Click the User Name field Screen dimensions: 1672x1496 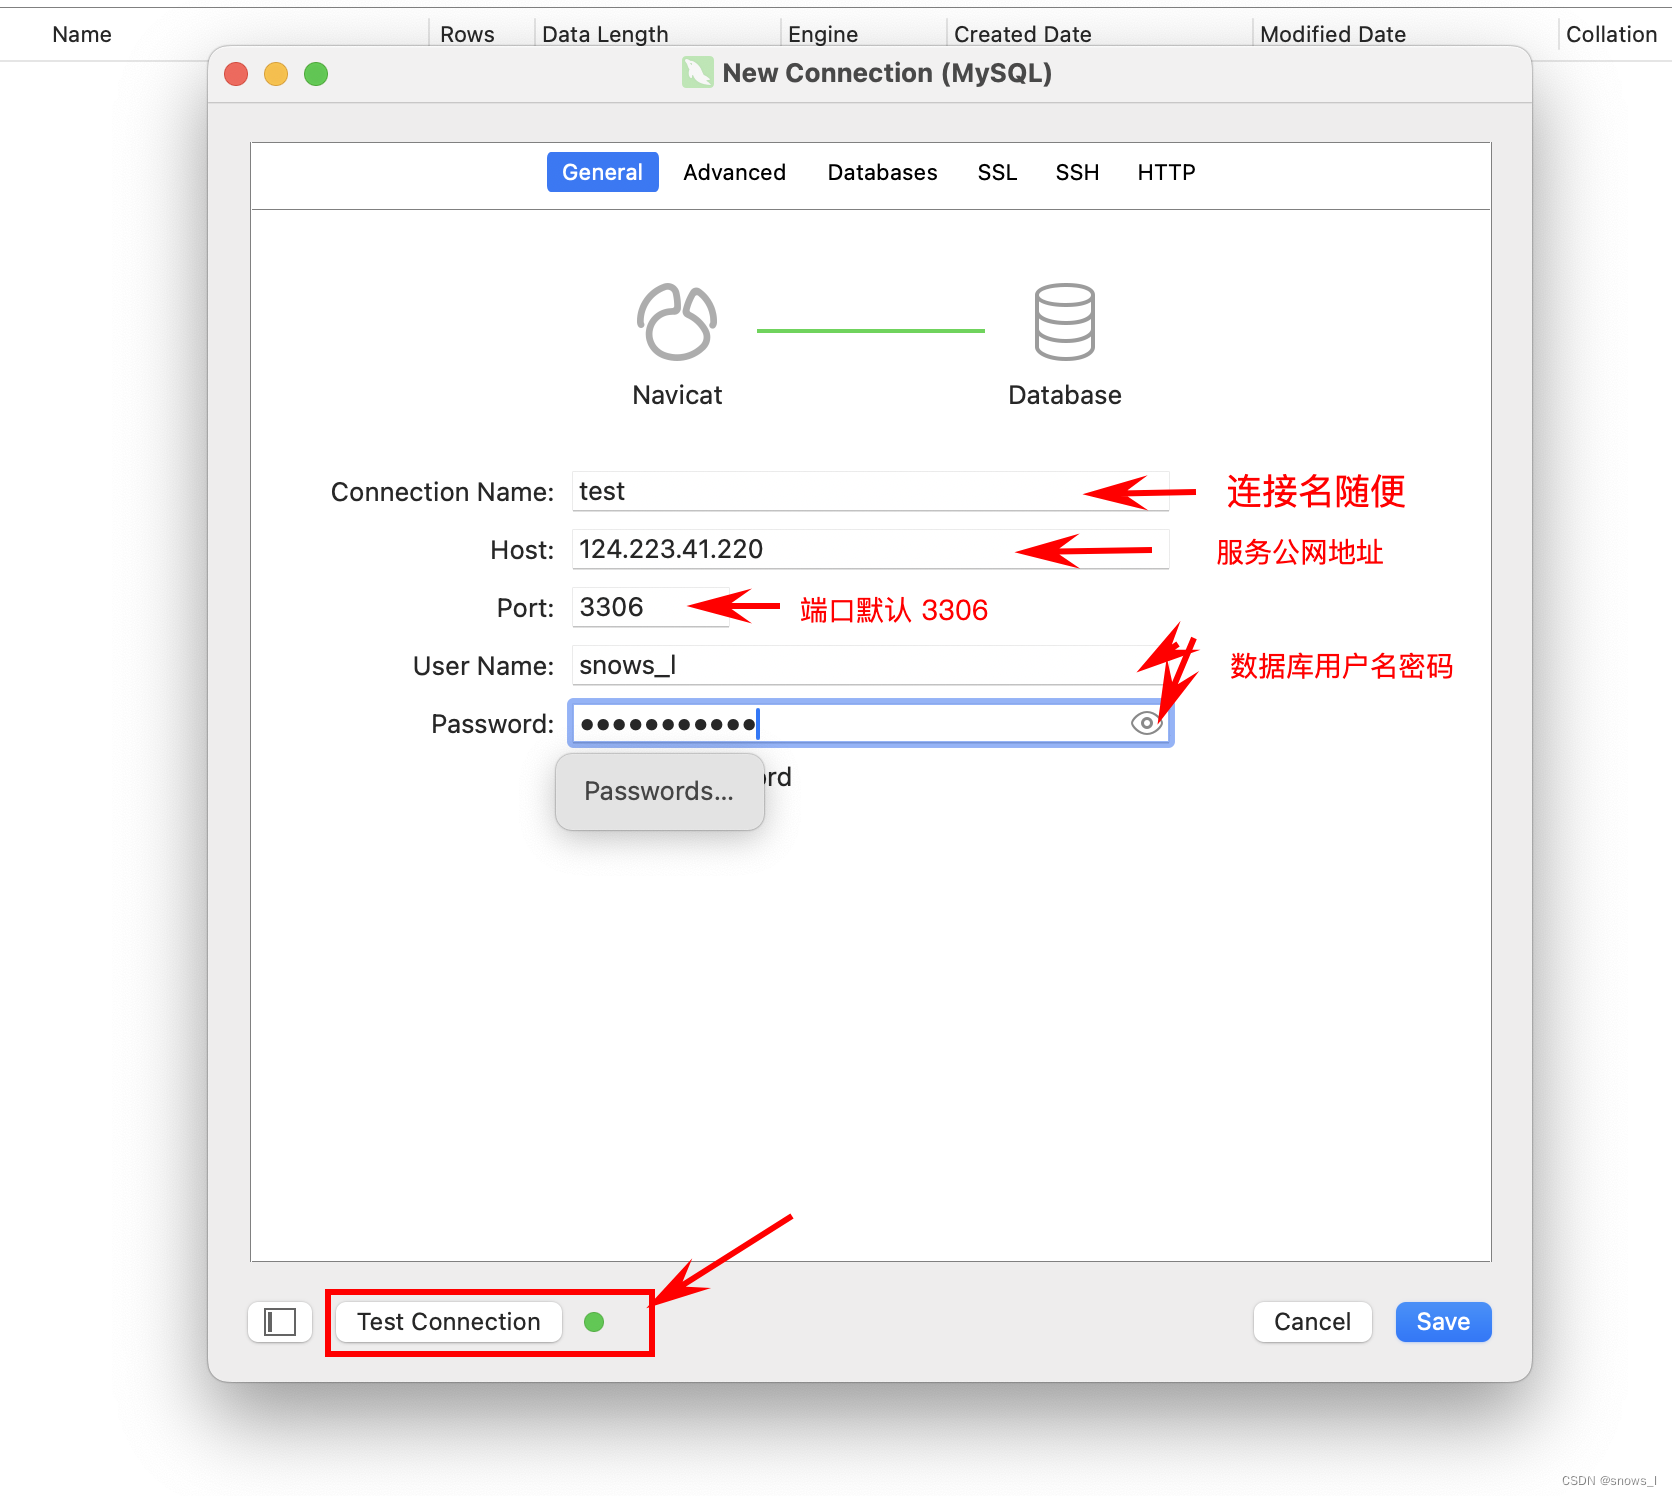tap(870, 665)
